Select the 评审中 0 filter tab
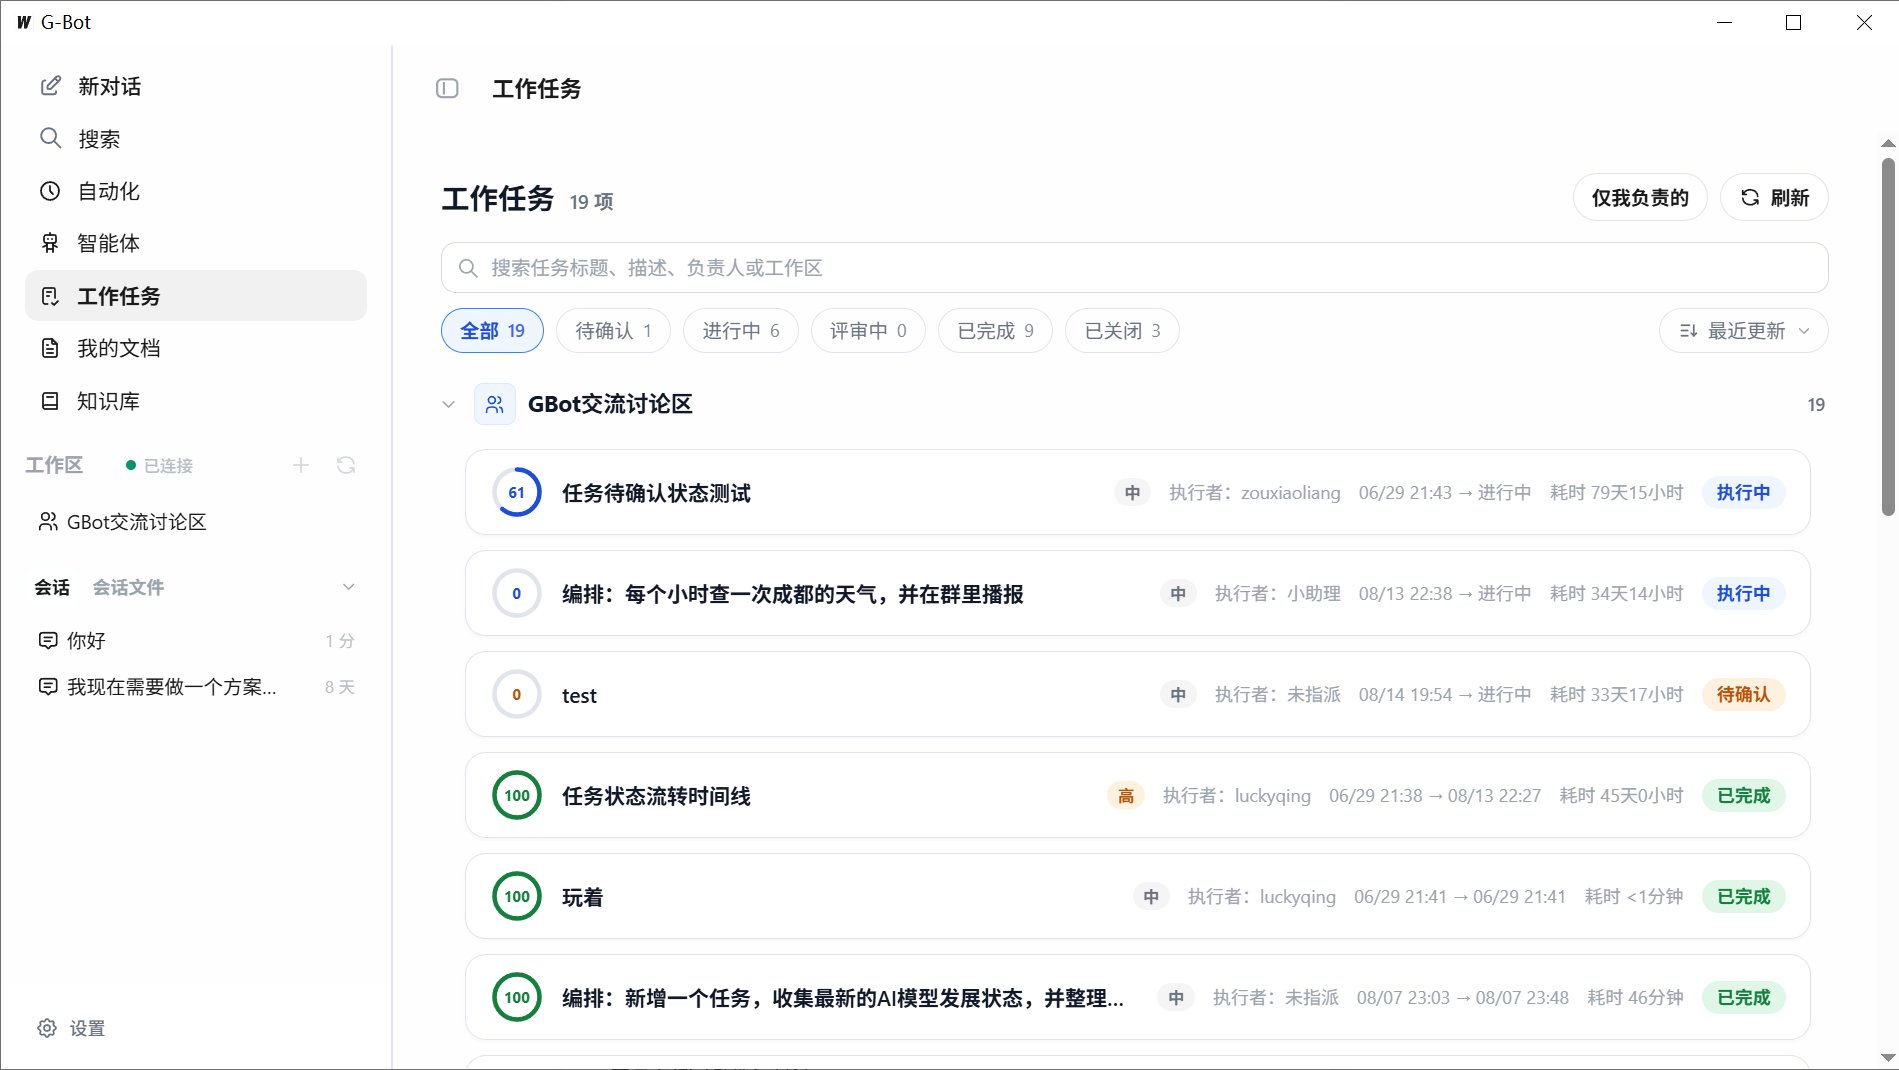Screen dimensions: 1899x1070 [868, 331]
